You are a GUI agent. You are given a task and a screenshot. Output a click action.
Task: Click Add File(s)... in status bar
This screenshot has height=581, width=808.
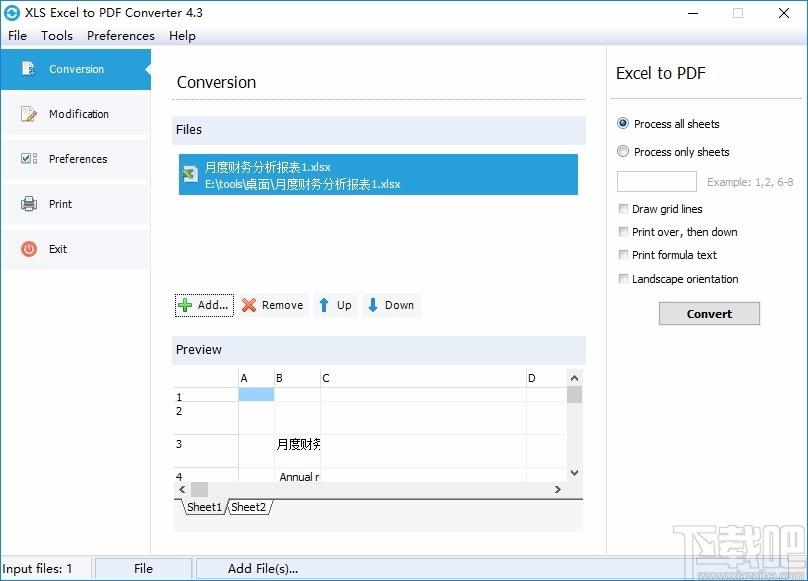[263, 569]
